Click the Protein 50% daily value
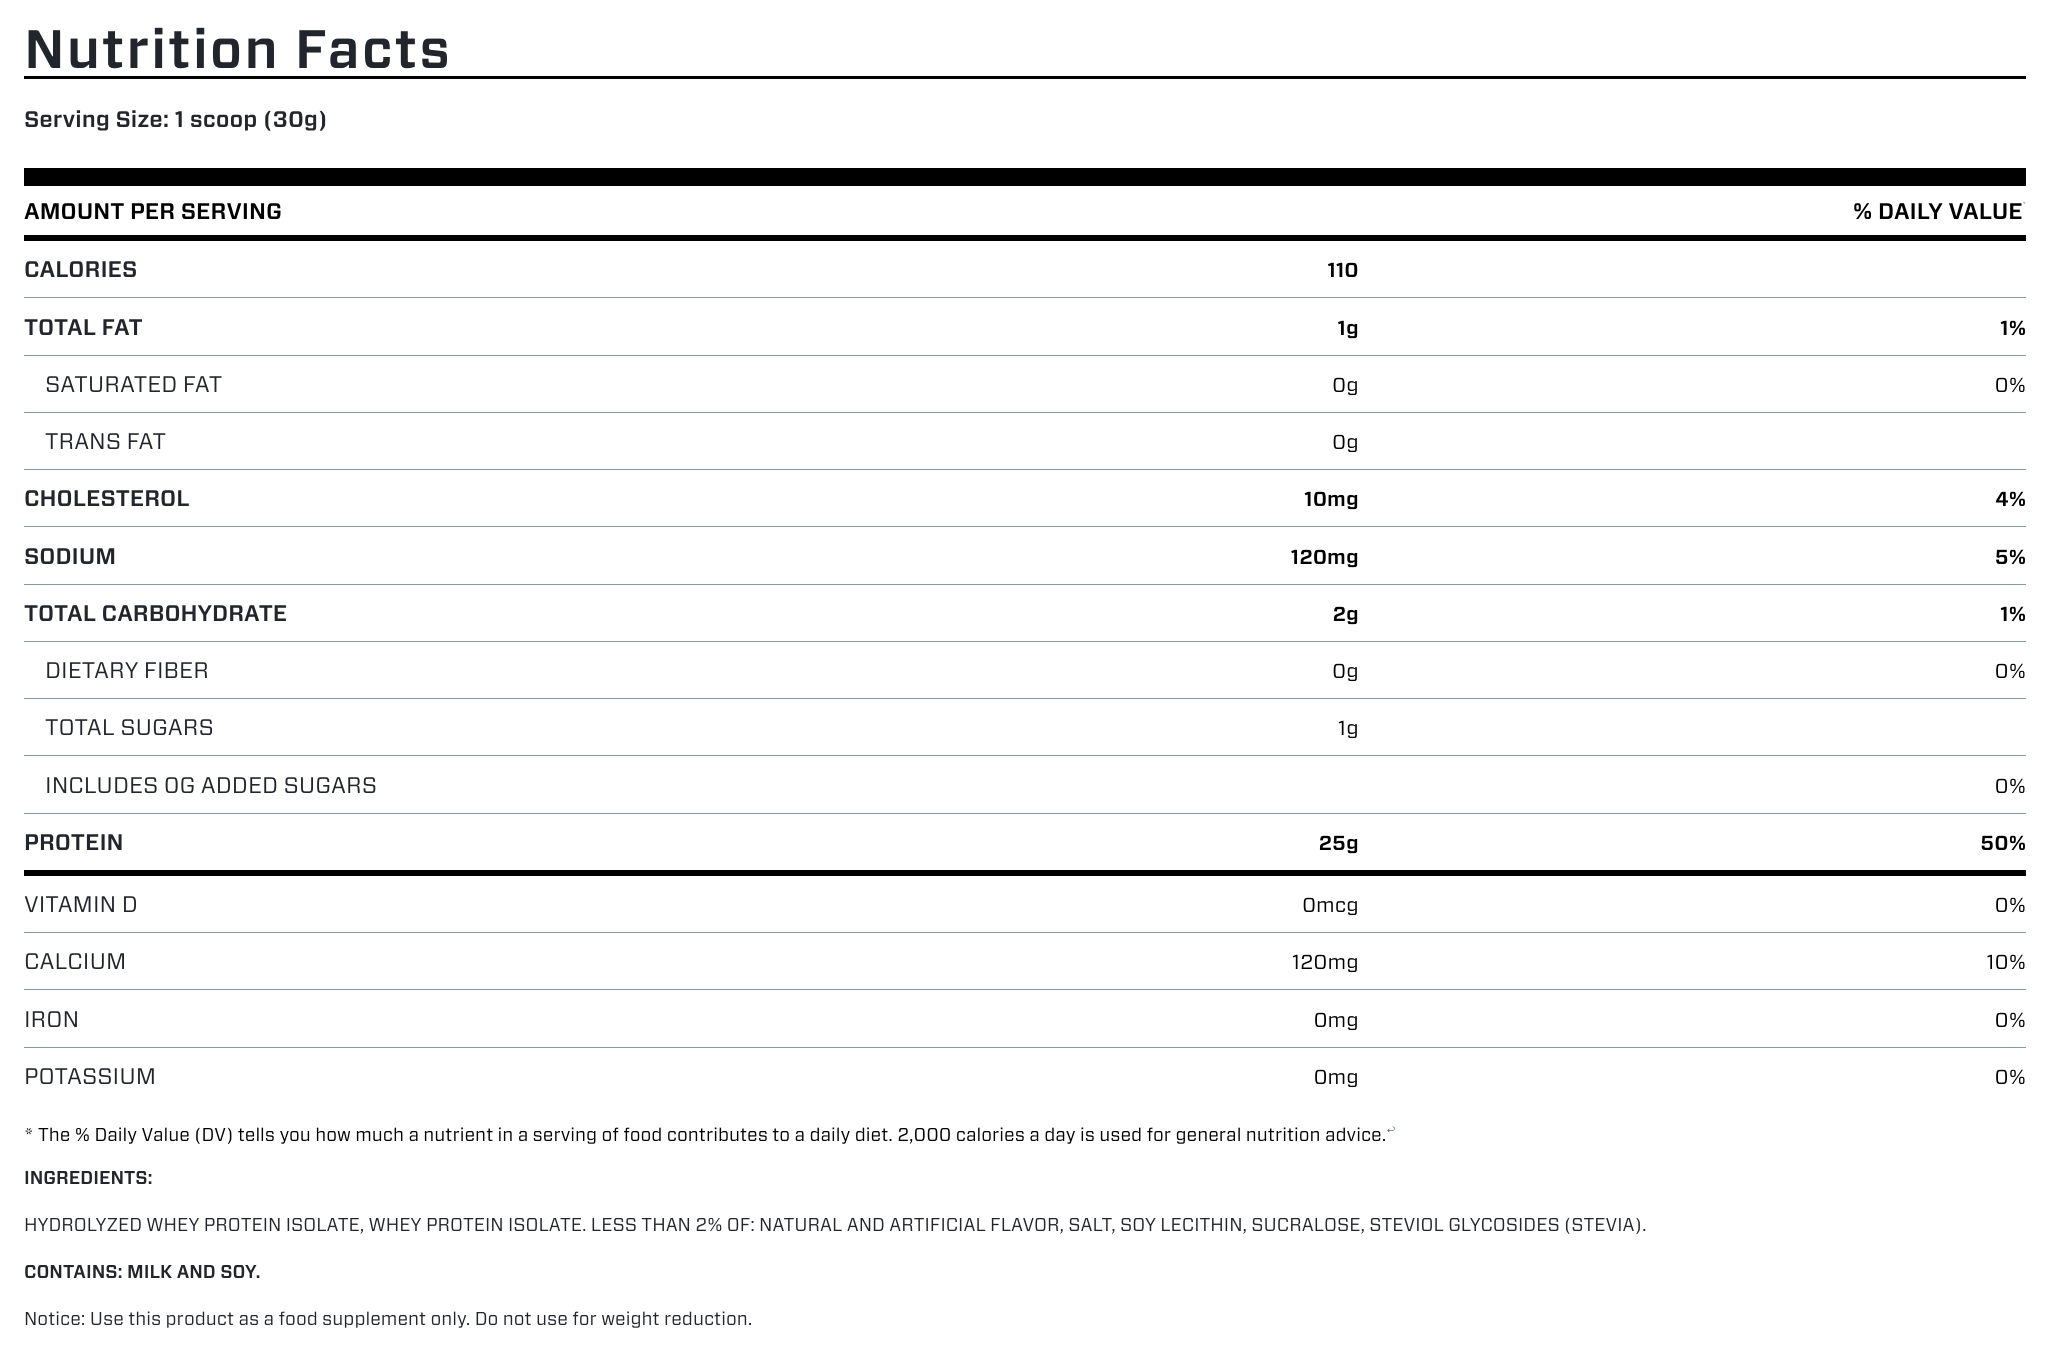Screen dimensions: 2060x1360 [2002, 843]
